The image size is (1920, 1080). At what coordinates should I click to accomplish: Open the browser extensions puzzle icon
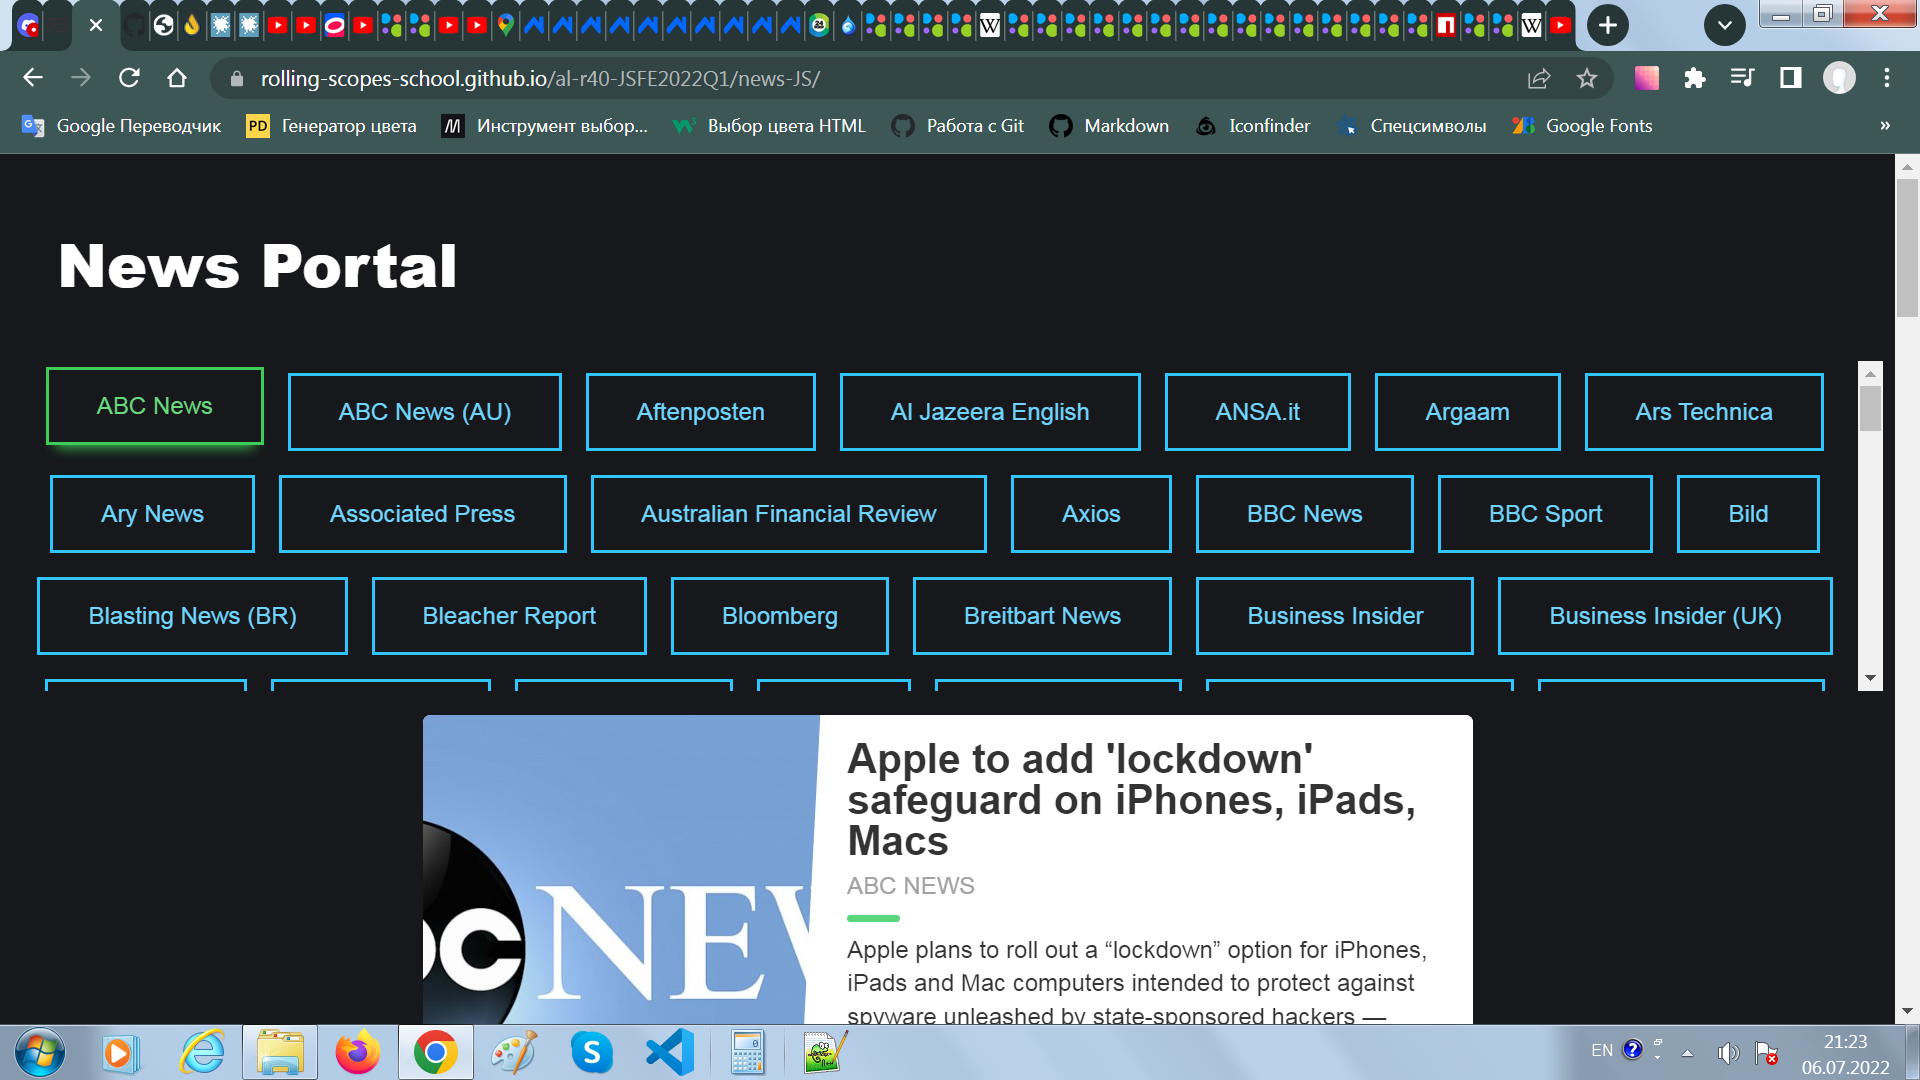(1694, 78)
